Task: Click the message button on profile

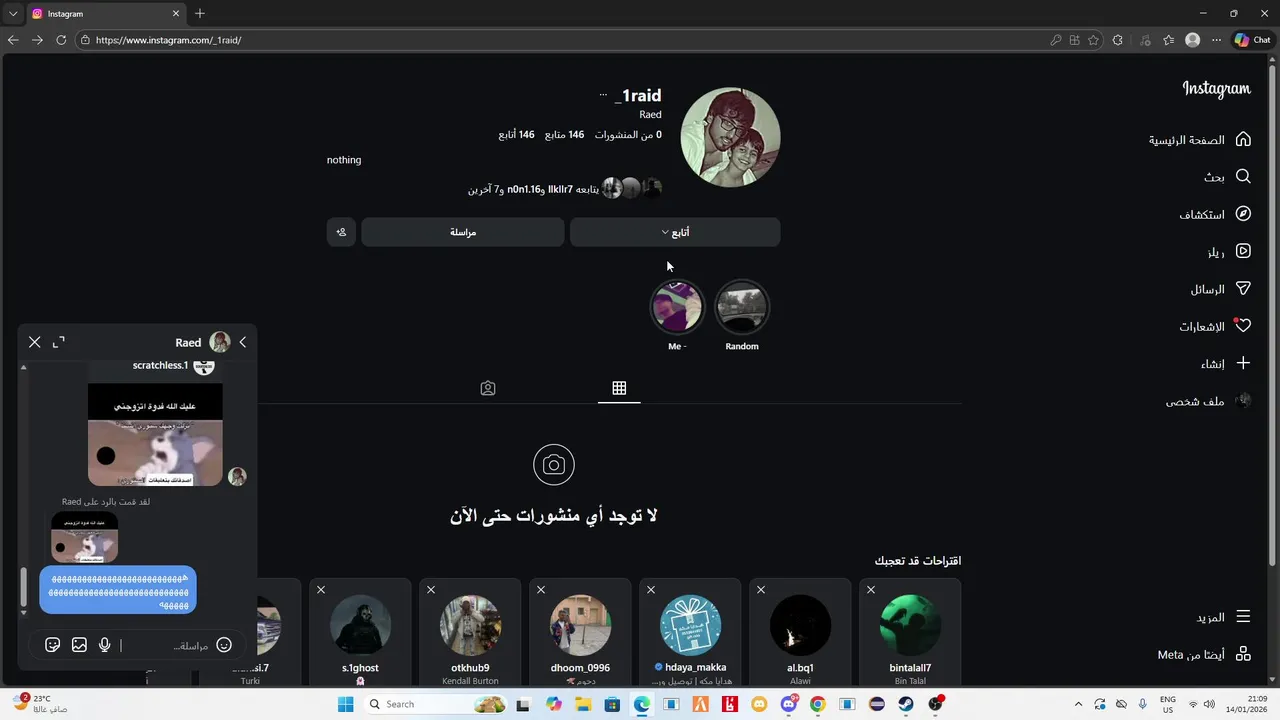Action: tap(463, 232)
